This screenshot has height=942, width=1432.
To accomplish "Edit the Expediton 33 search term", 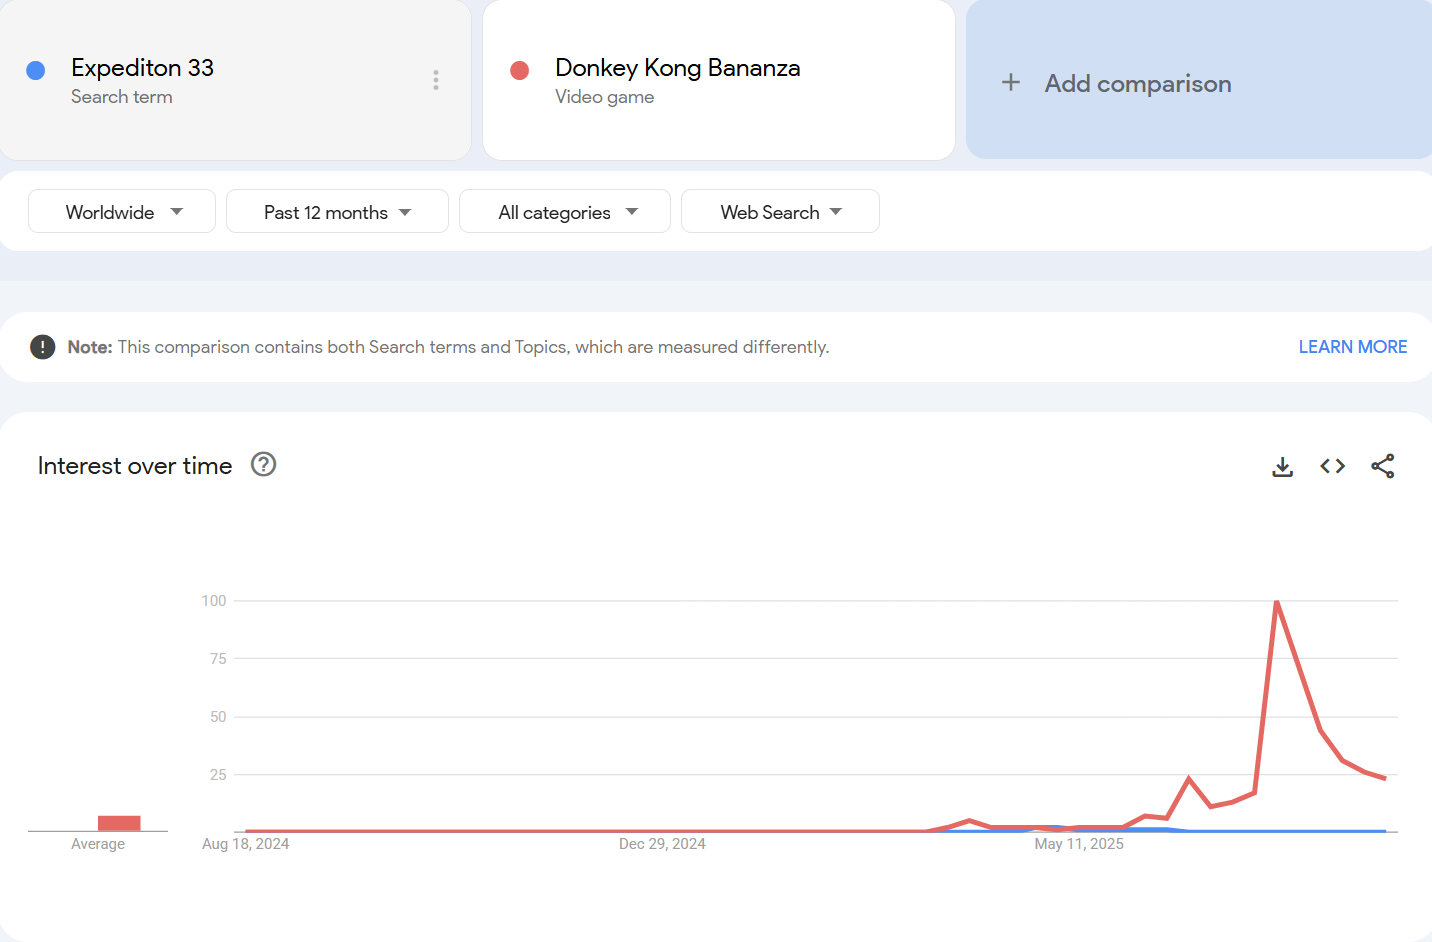I will (x=143, y=68).
